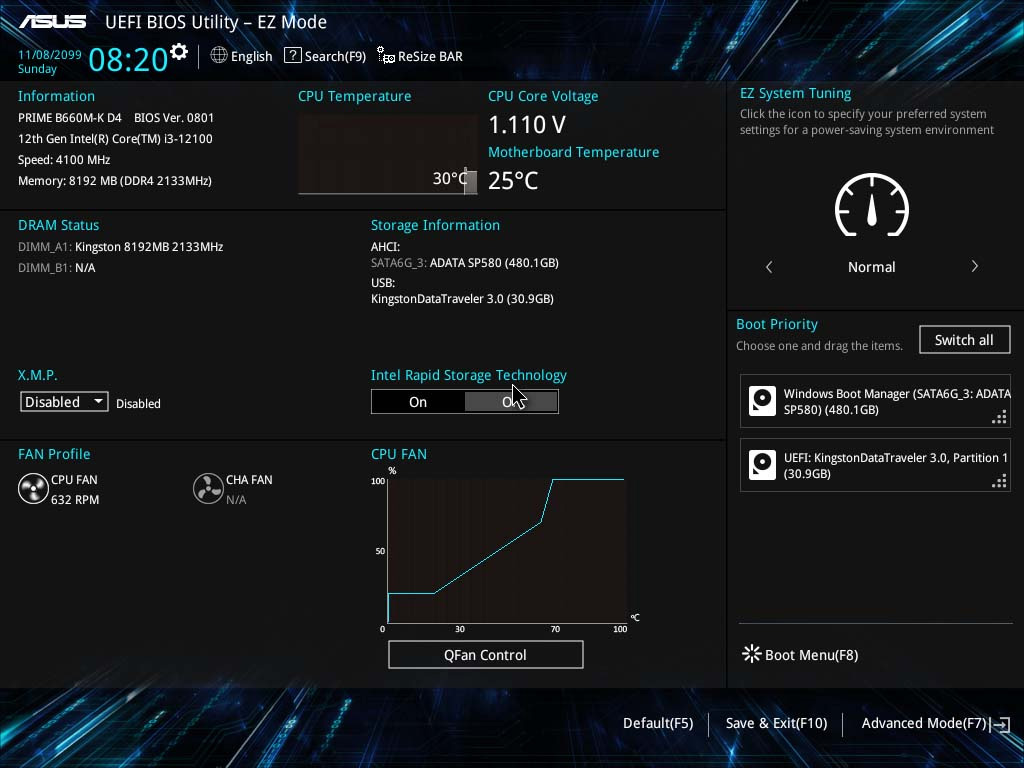Click BIOS Ver. 0801 text
This screenshot has height=768, width=1024.
coord(174,118)
